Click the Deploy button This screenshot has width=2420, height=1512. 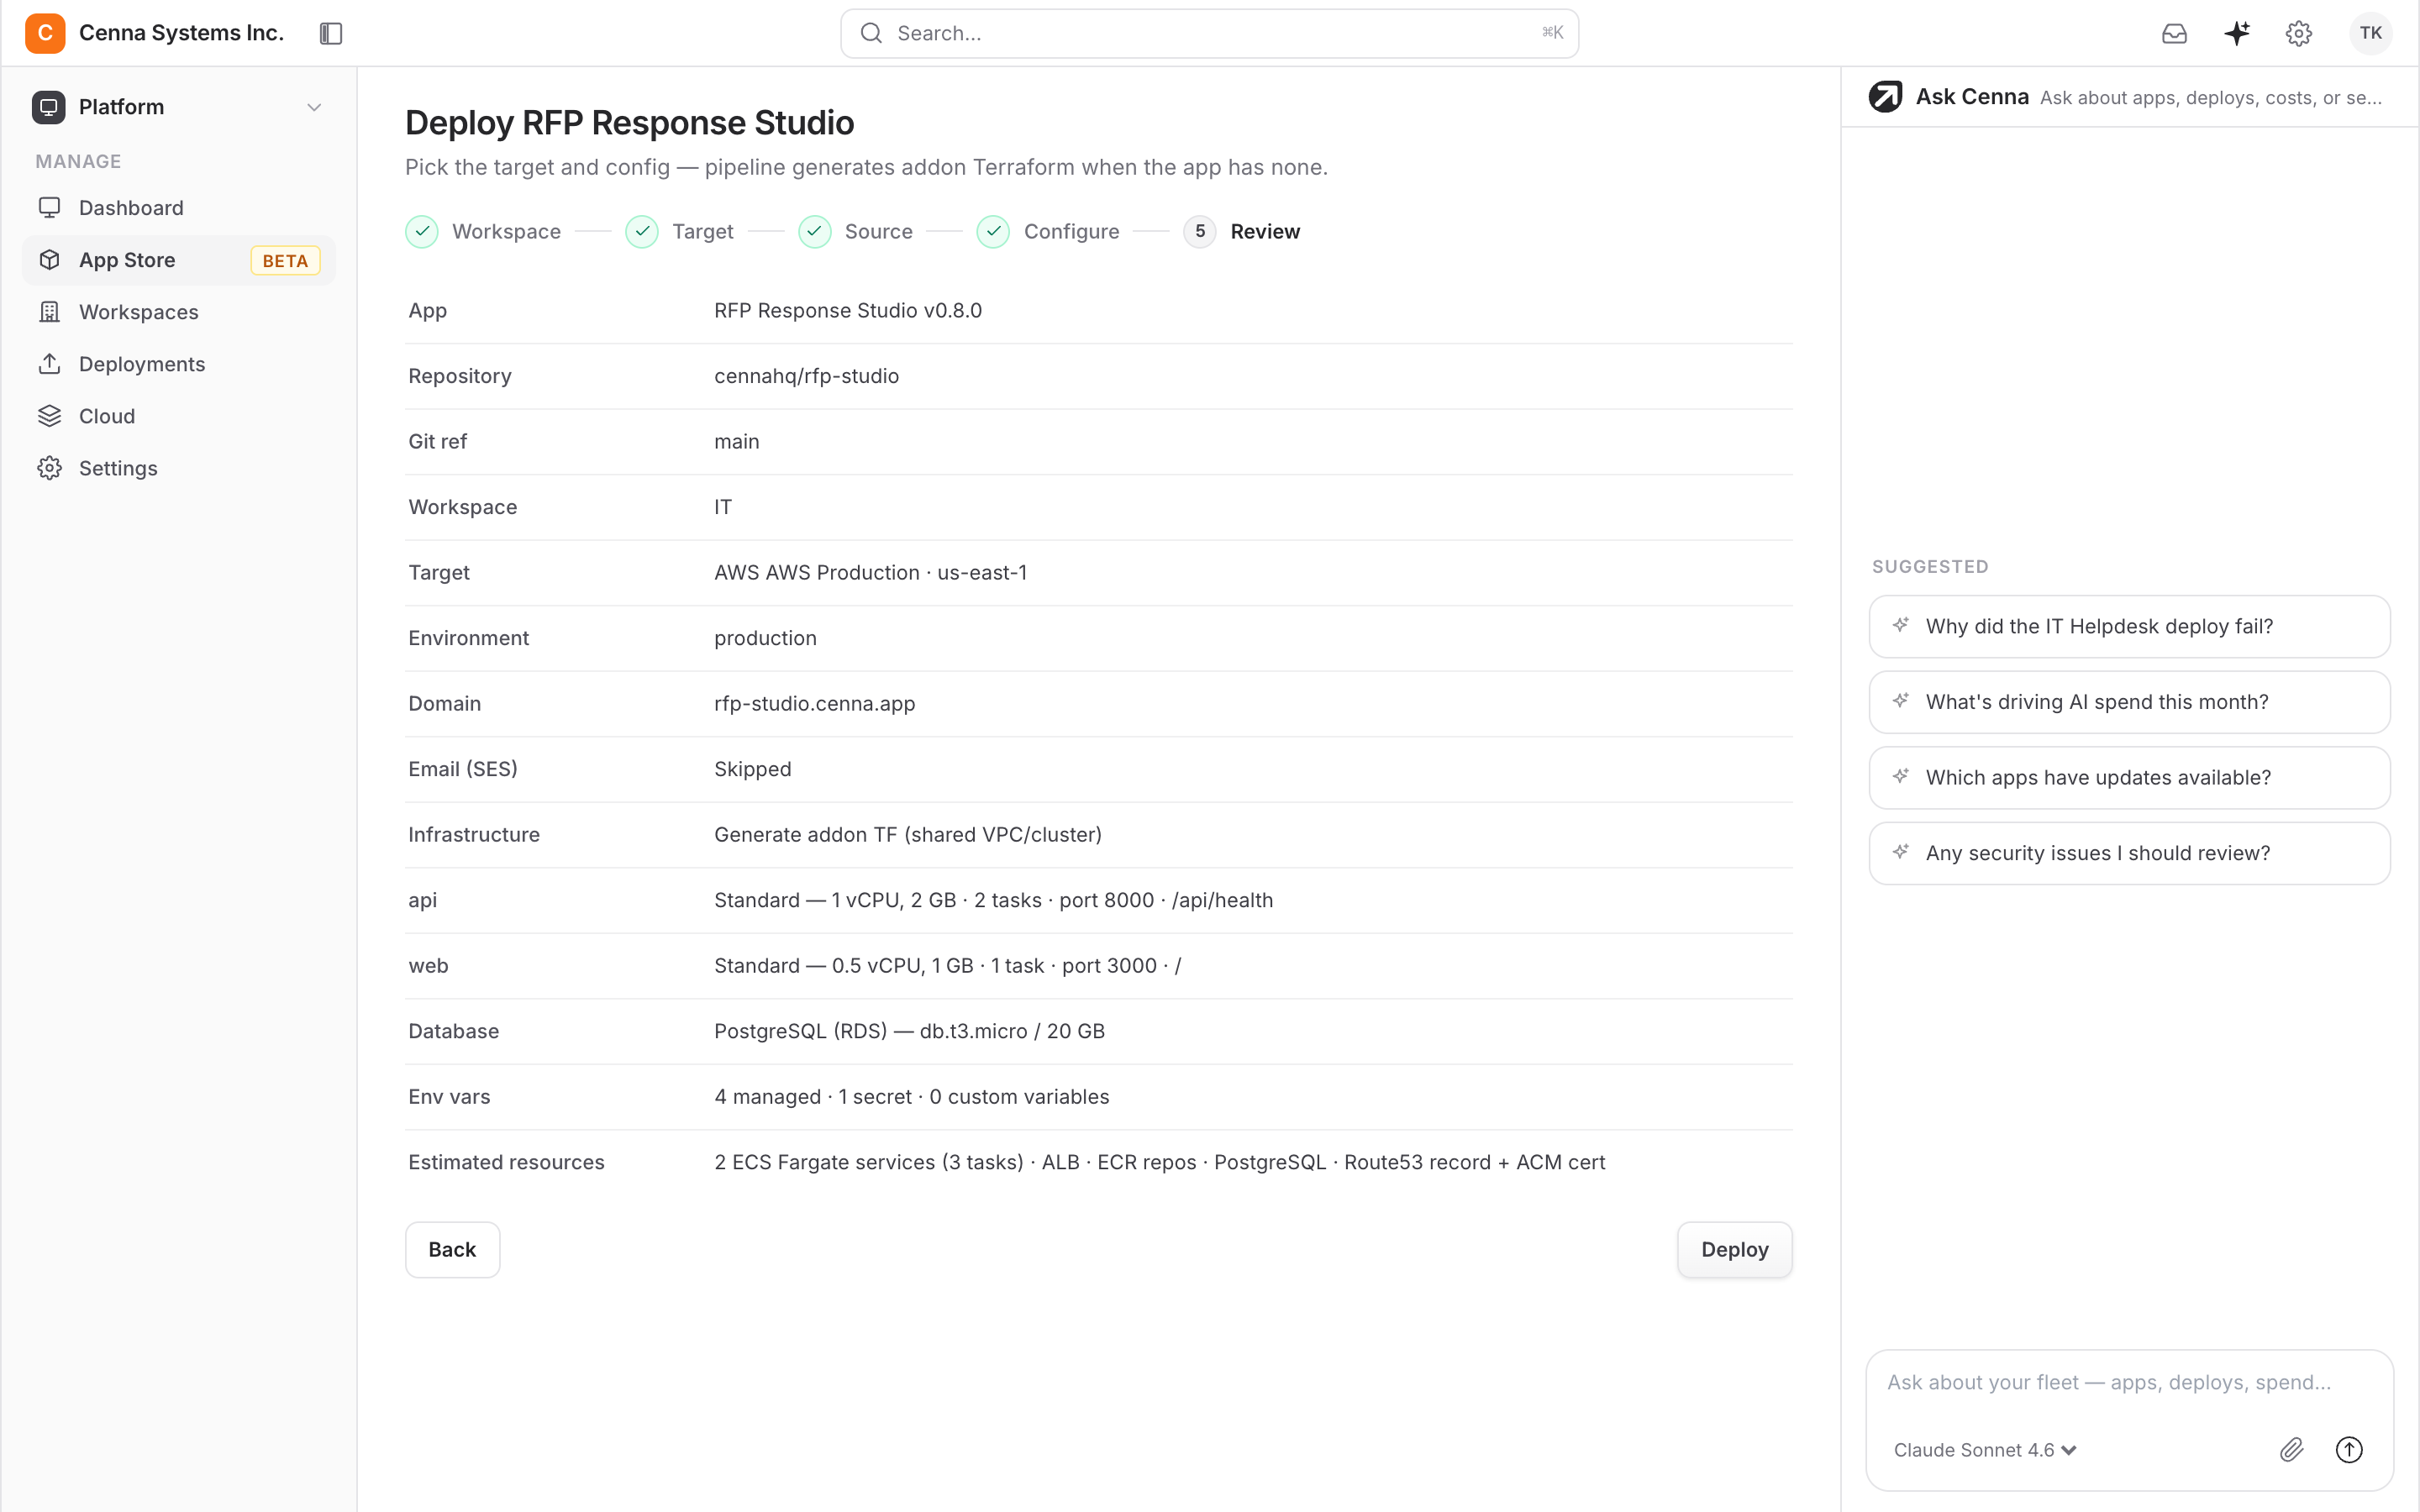(1734, 1249)
